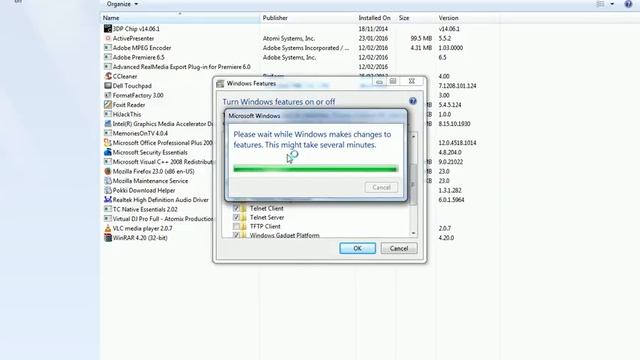This screenshot has height=360, width=640.
Task: Sort programs by Publisher column
Action: coord(308,18)
